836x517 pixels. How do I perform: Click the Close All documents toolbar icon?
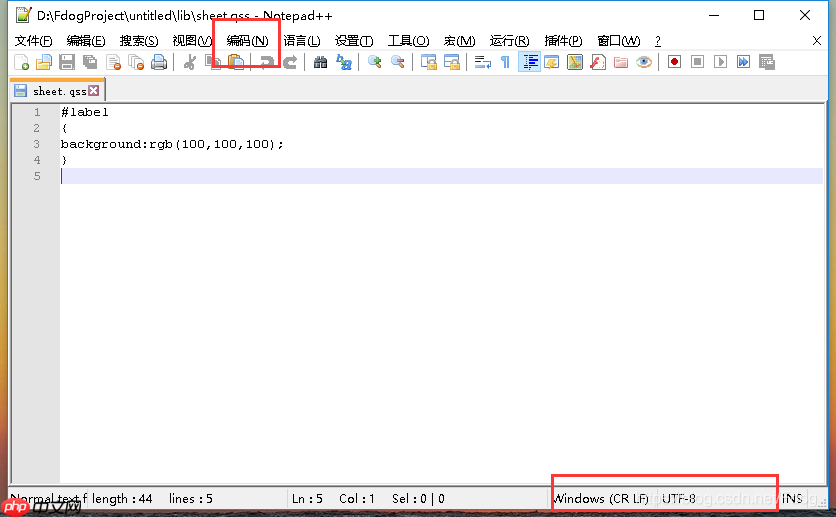136,62
